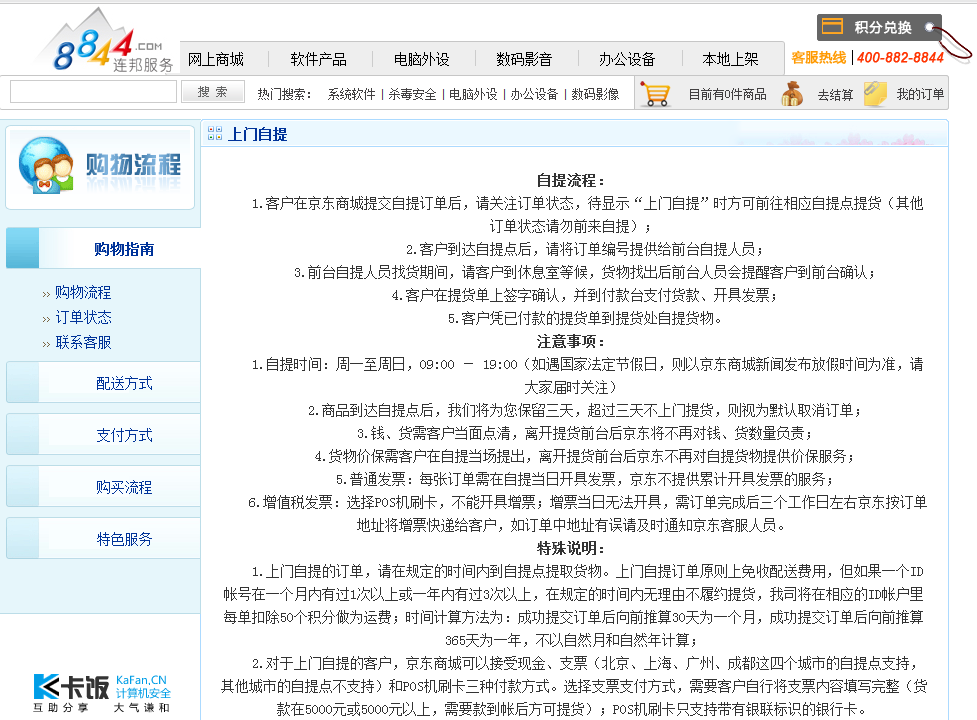
Task: Open the 网上商城 menu tab
Action: point(216,59)
